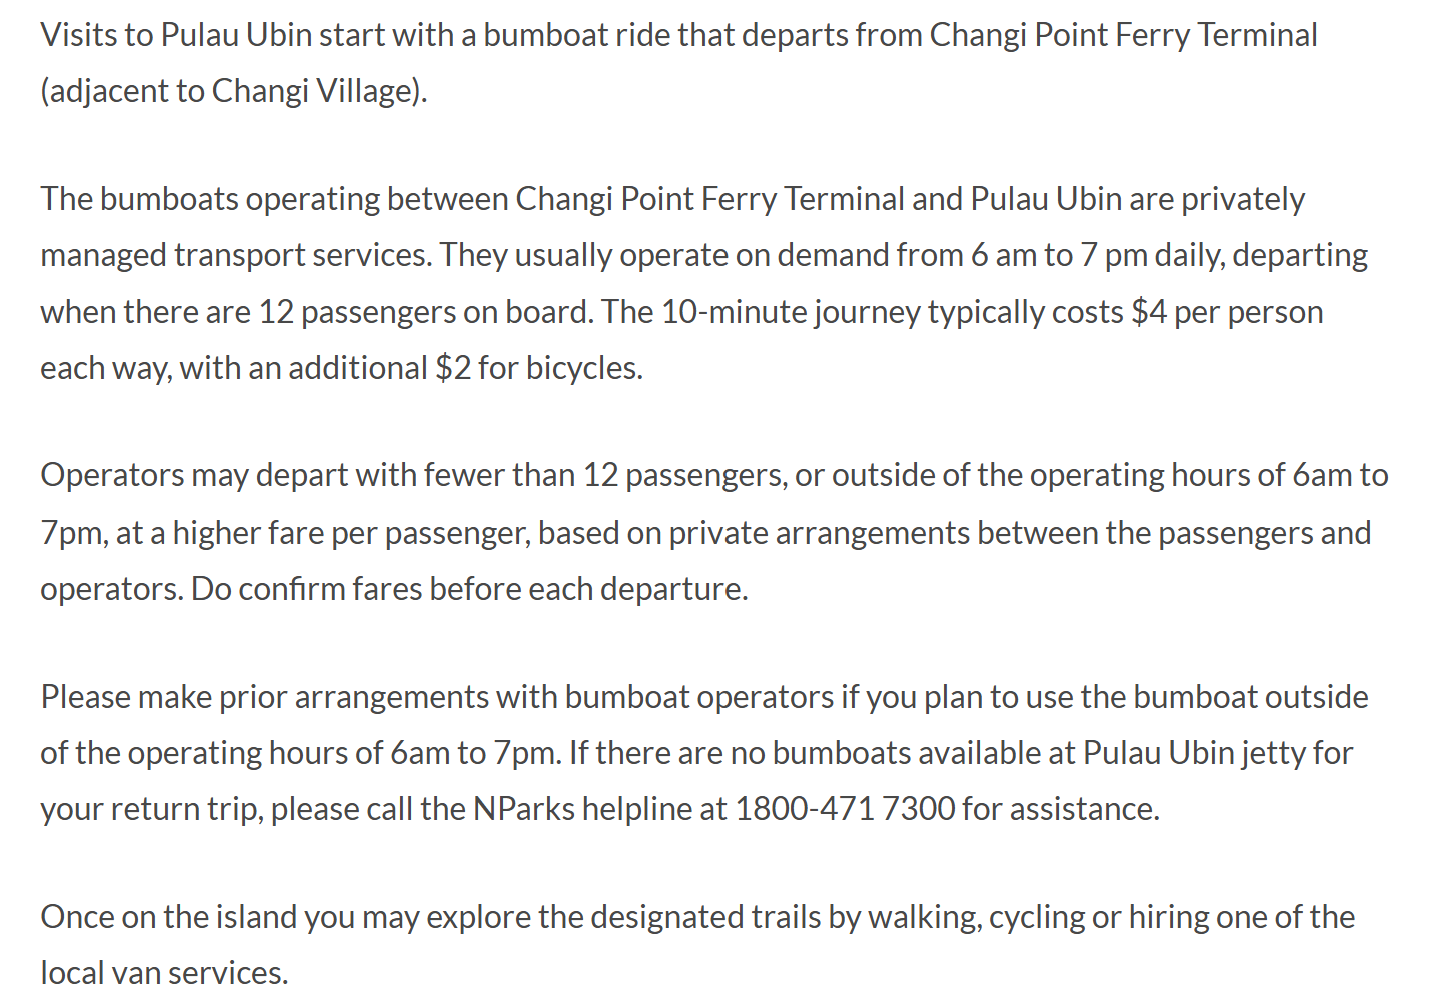Click the "local van services" text
This screenshot has width=1446, height=1006.
point(163,972)
